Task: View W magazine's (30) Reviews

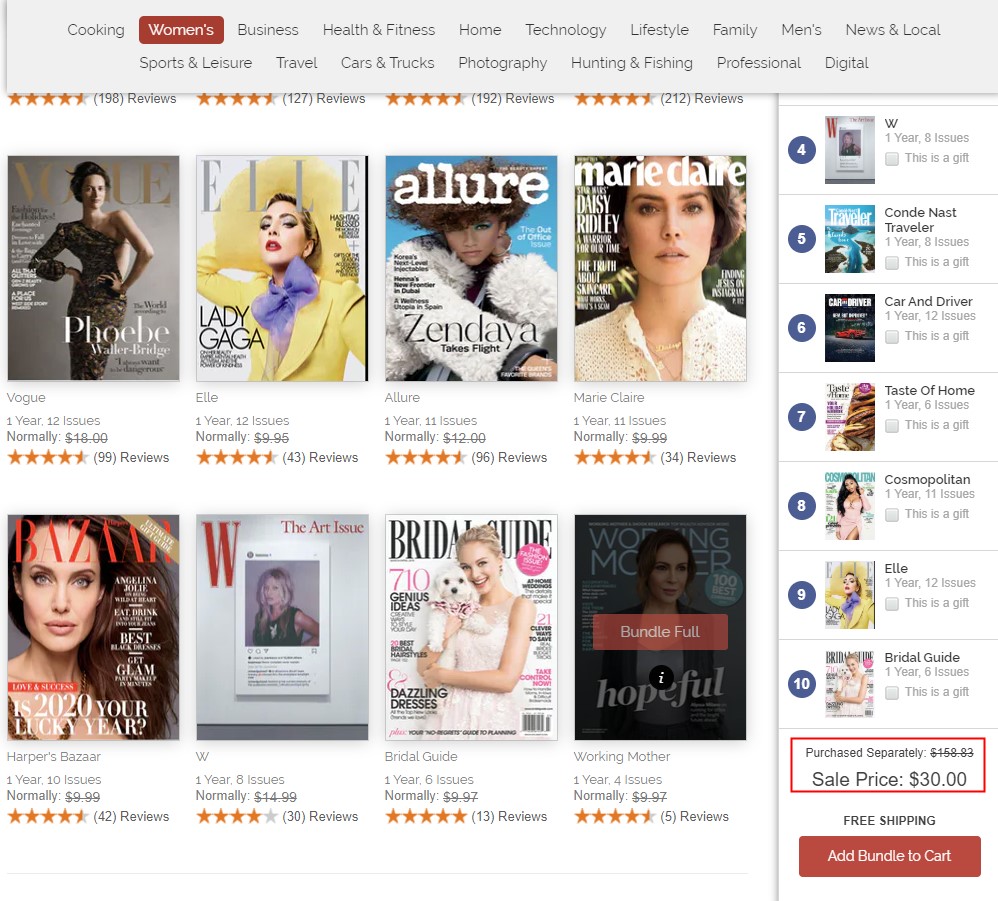Action: coord(277,816)
